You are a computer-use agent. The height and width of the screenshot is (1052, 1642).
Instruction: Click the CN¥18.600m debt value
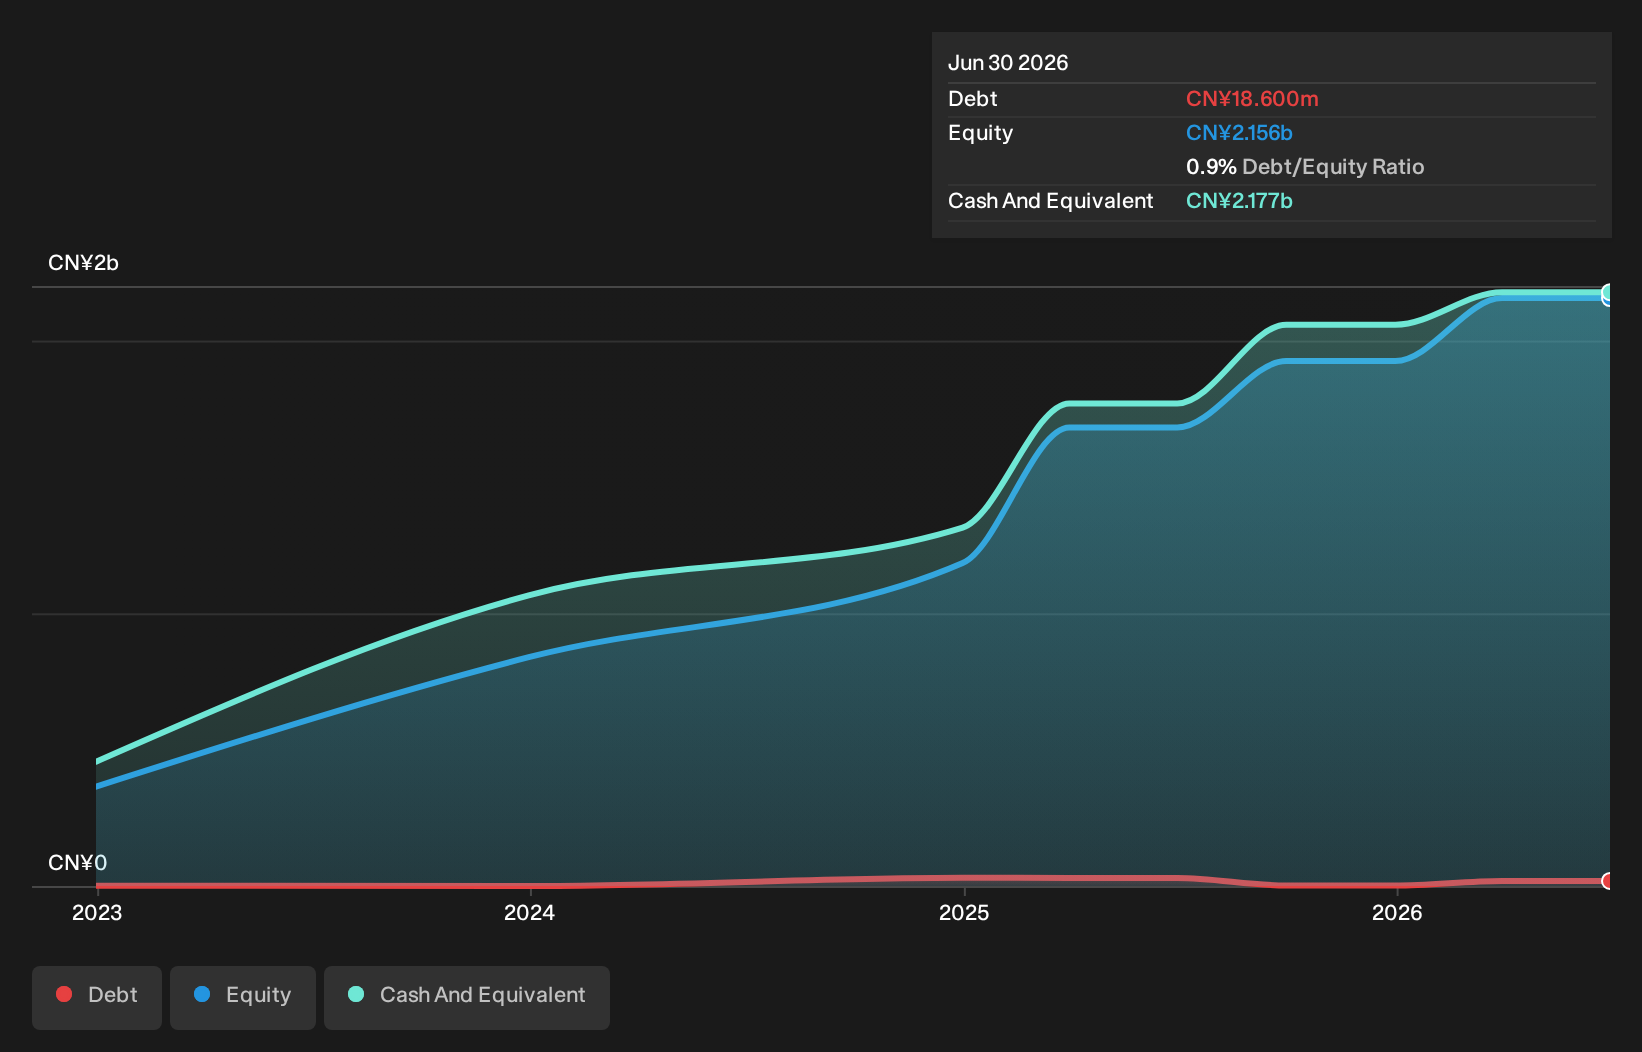click(1252, 99)
